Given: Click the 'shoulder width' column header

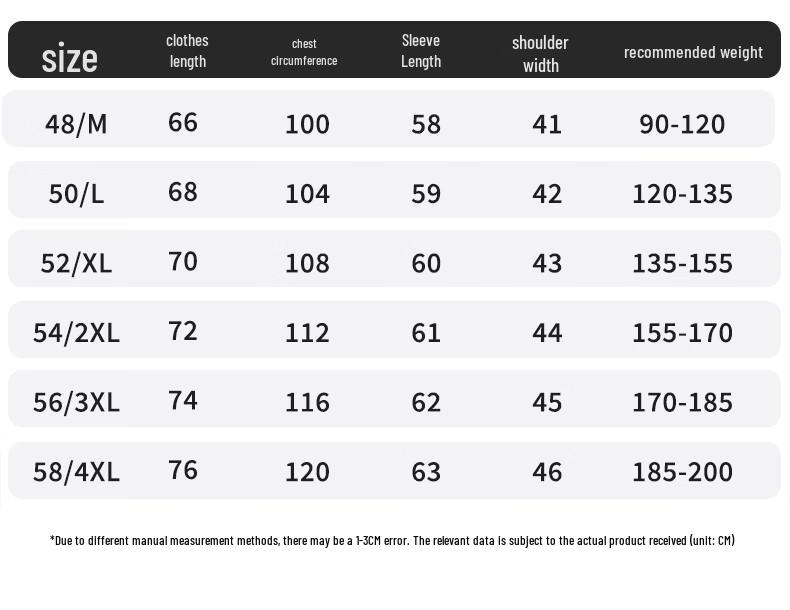Looking at the screenshot, I should [x=540, y=54].
